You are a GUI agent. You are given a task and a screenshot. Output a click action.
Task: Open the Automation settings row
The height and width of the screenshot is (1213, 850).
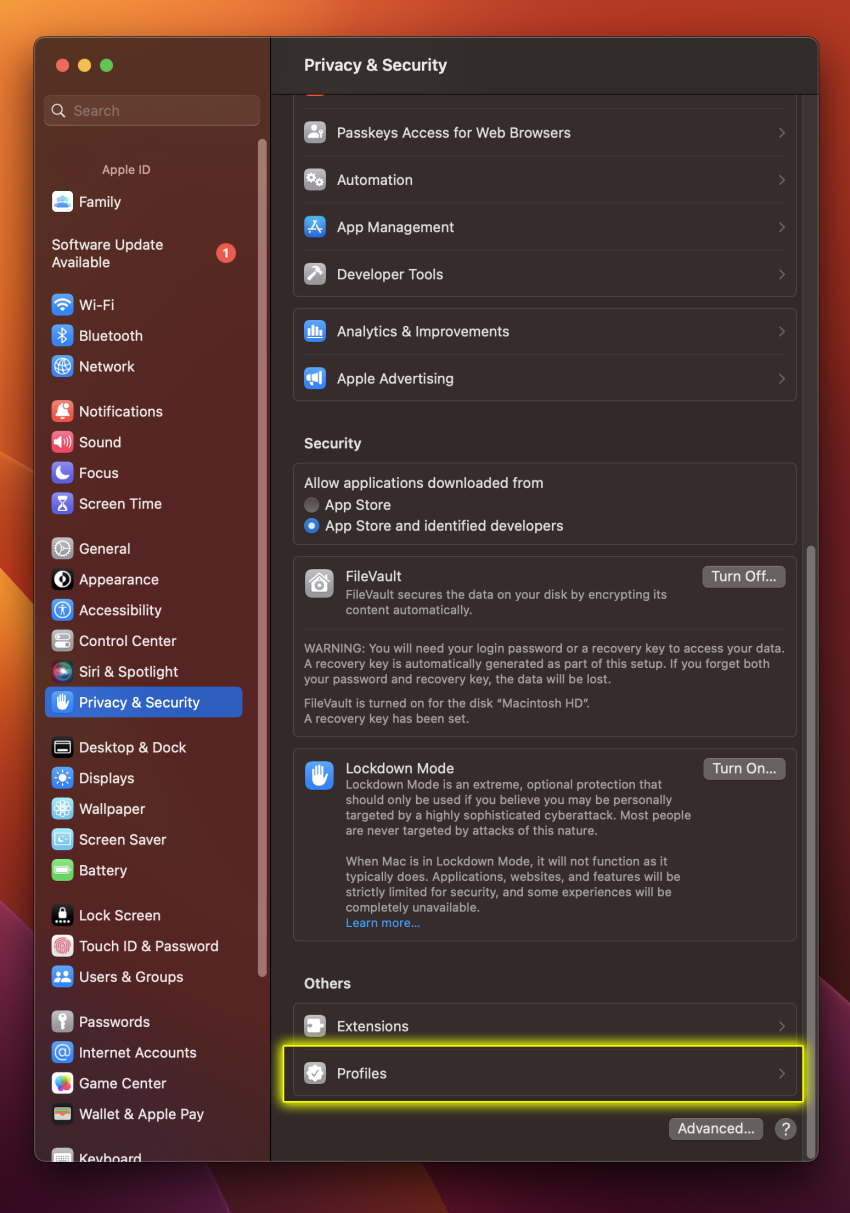(x=545, y=180)
